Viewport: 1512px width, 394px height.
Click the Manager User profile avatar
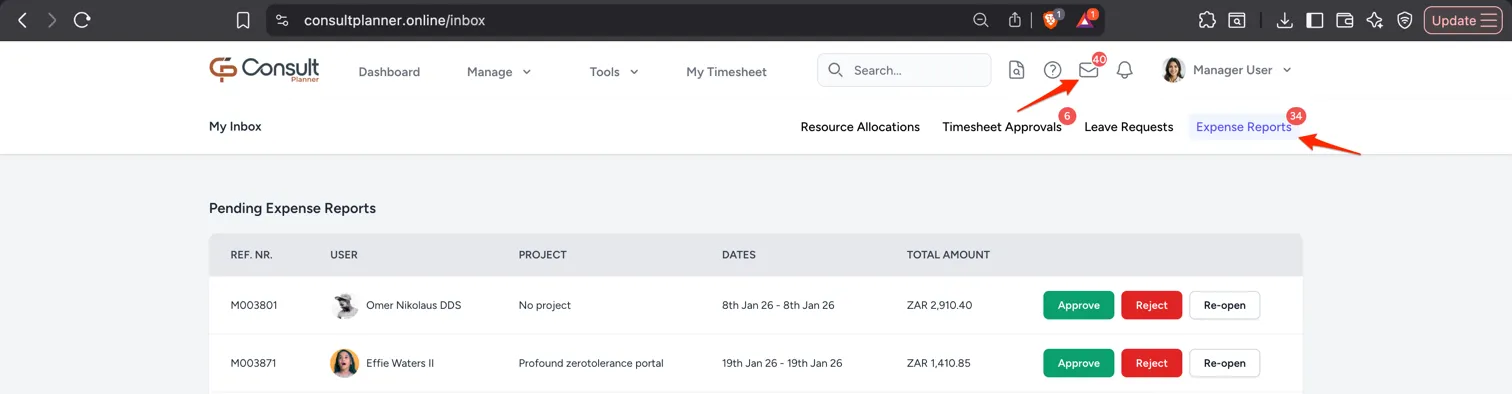click(x=1173, y=70)
